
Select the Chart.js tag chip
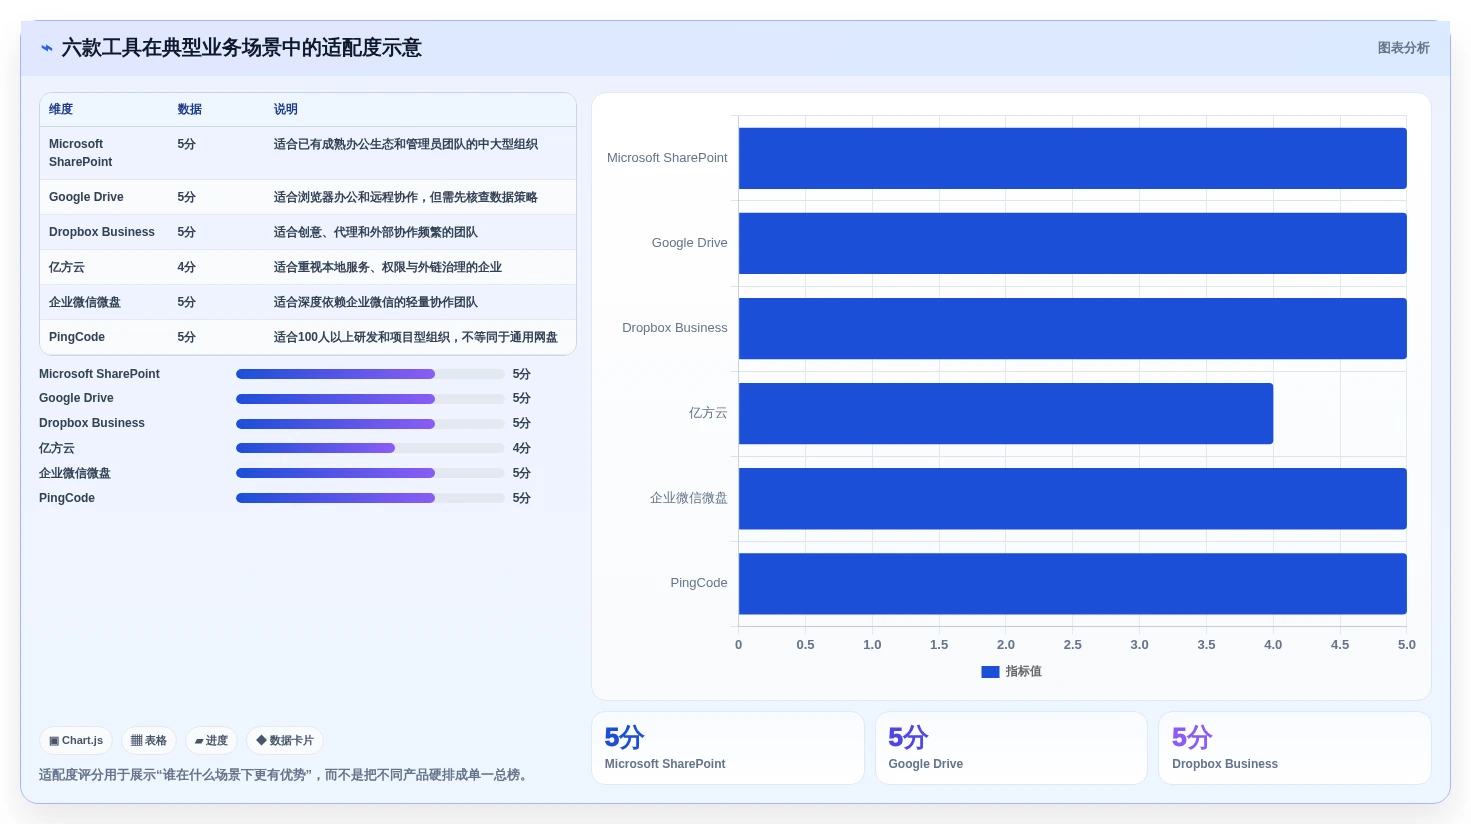(x=76, y=741)
